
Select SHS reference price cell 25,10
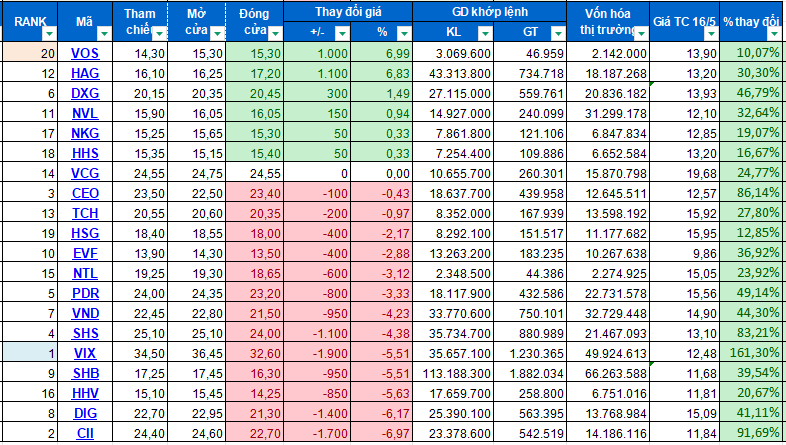coord(140,333)
